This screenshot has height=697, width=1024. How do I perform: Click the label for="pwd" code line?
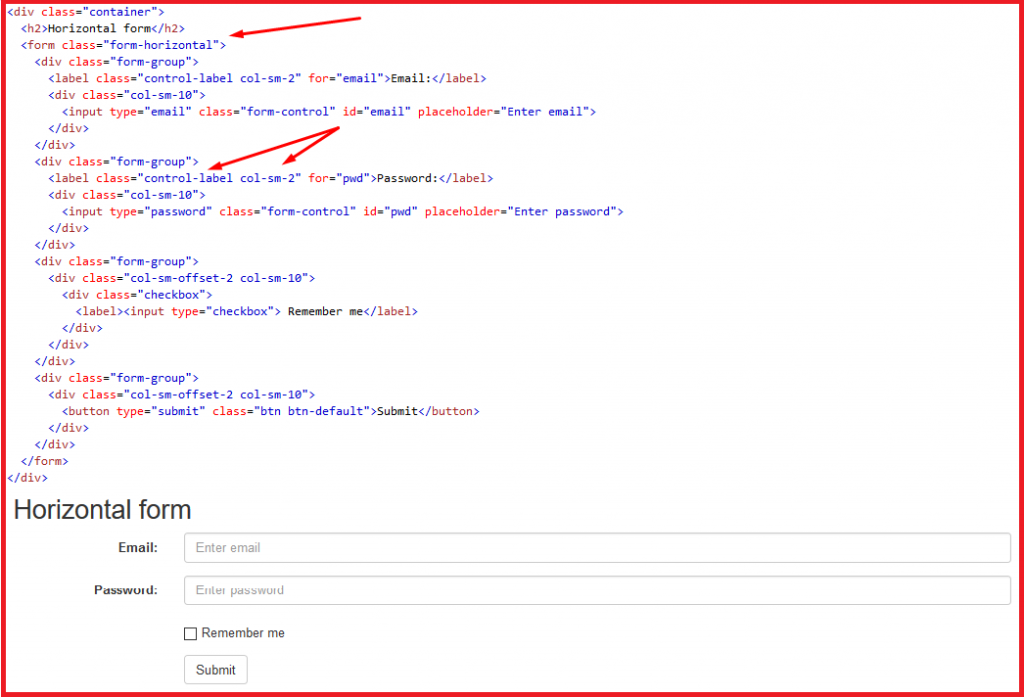coord(270,178)
